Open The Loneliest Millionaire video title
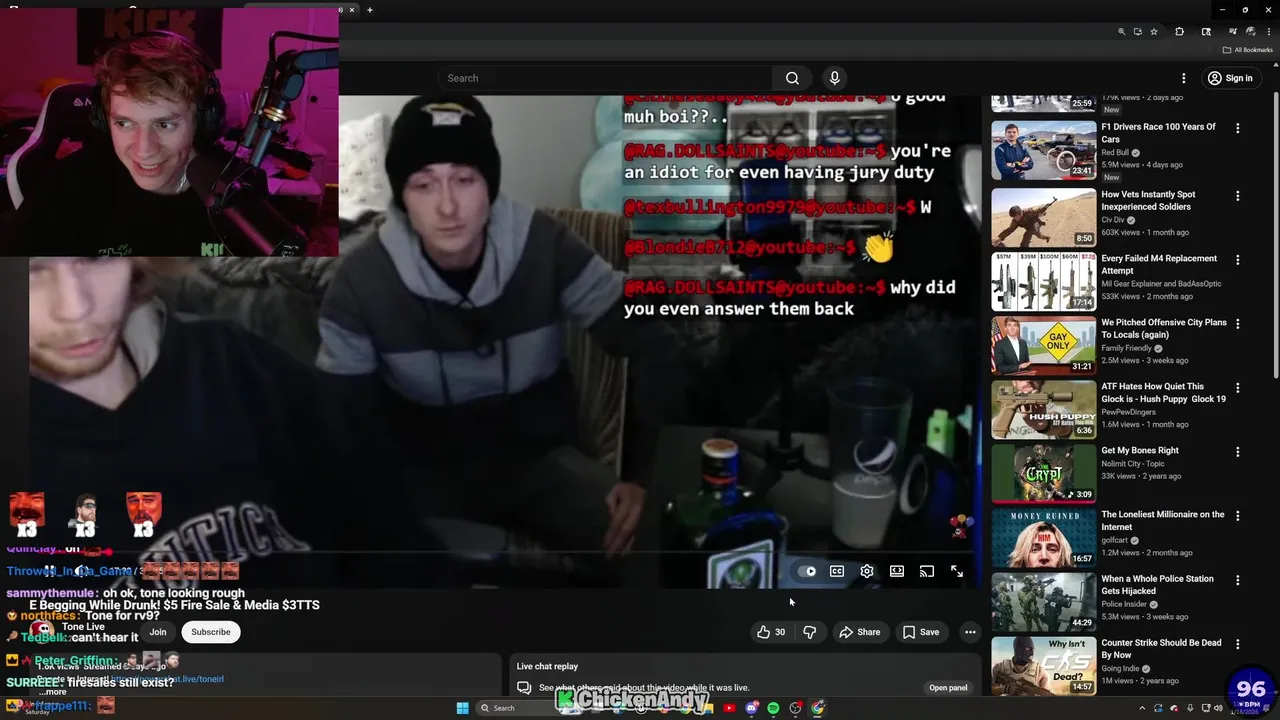This screenshot has height=720, width=1280. [1162, 521]
